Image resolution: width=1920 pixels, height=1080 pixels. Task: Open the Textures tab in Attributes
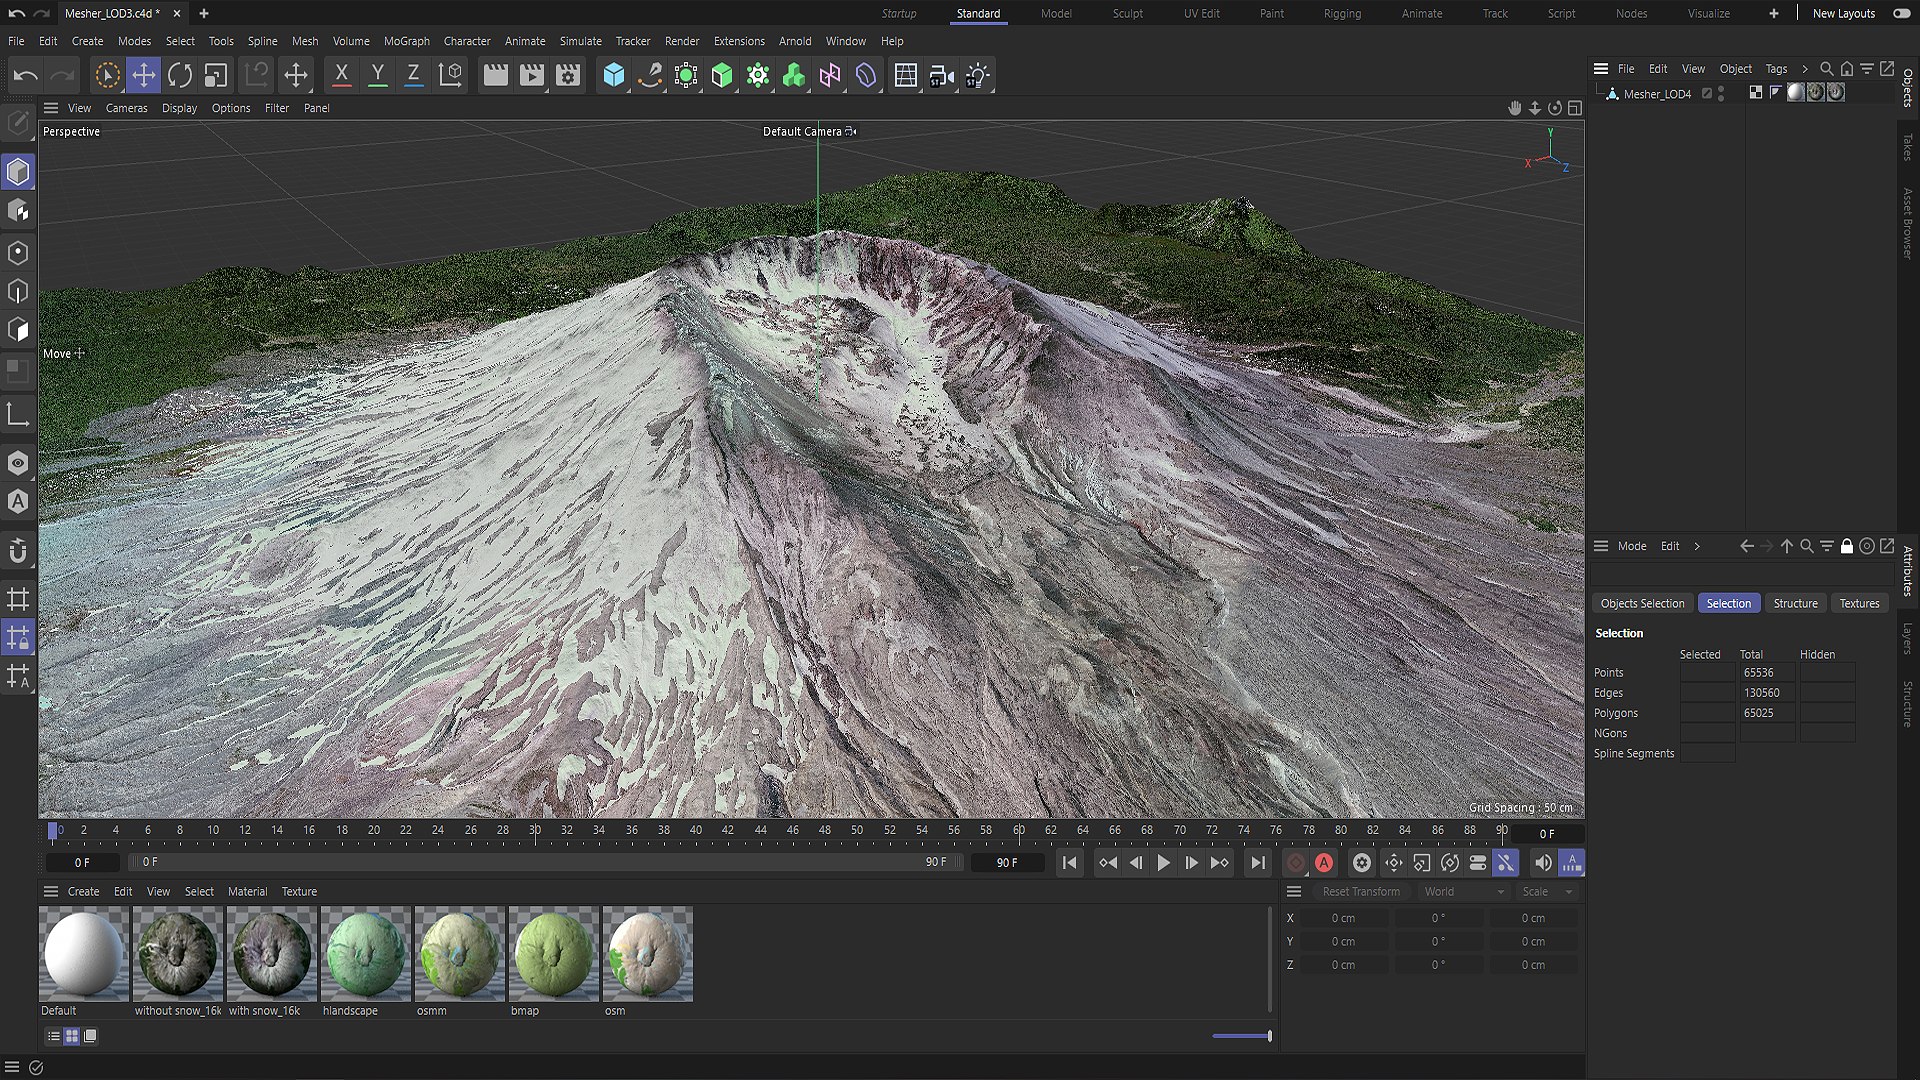coord(1859,604)
